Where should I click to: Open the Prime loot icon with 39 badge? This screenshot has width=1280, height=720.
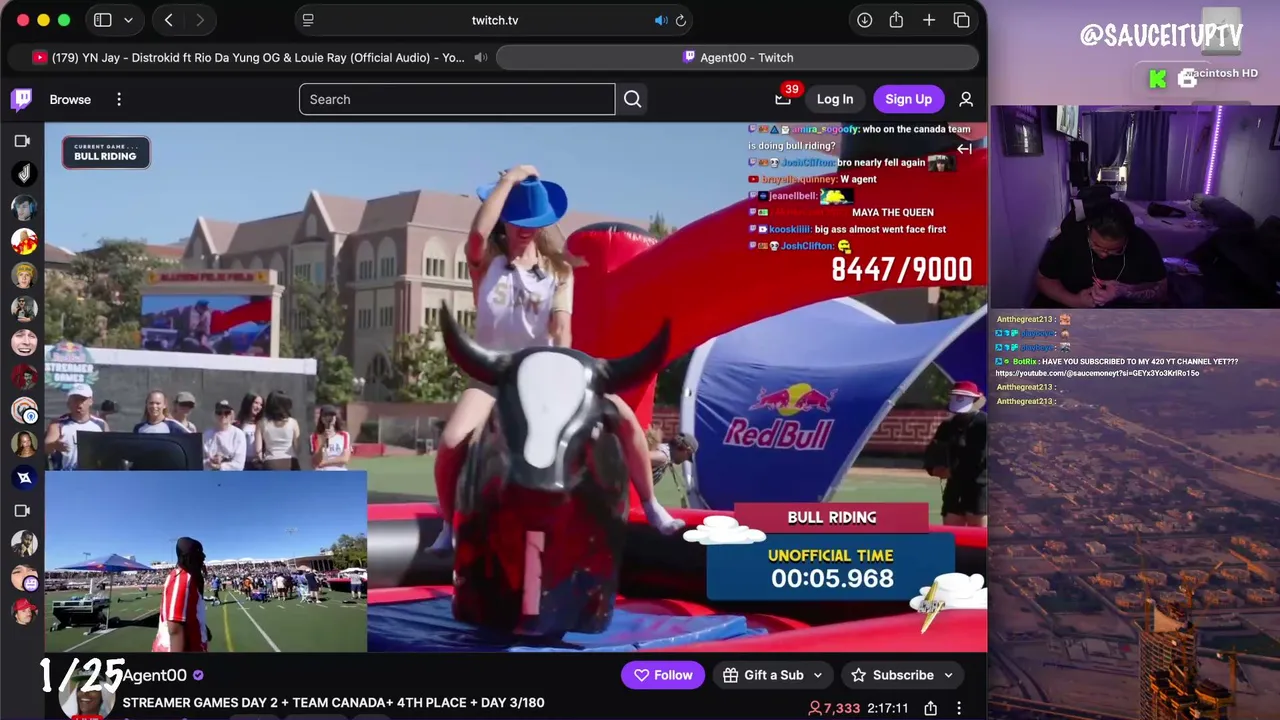point(784,98)
